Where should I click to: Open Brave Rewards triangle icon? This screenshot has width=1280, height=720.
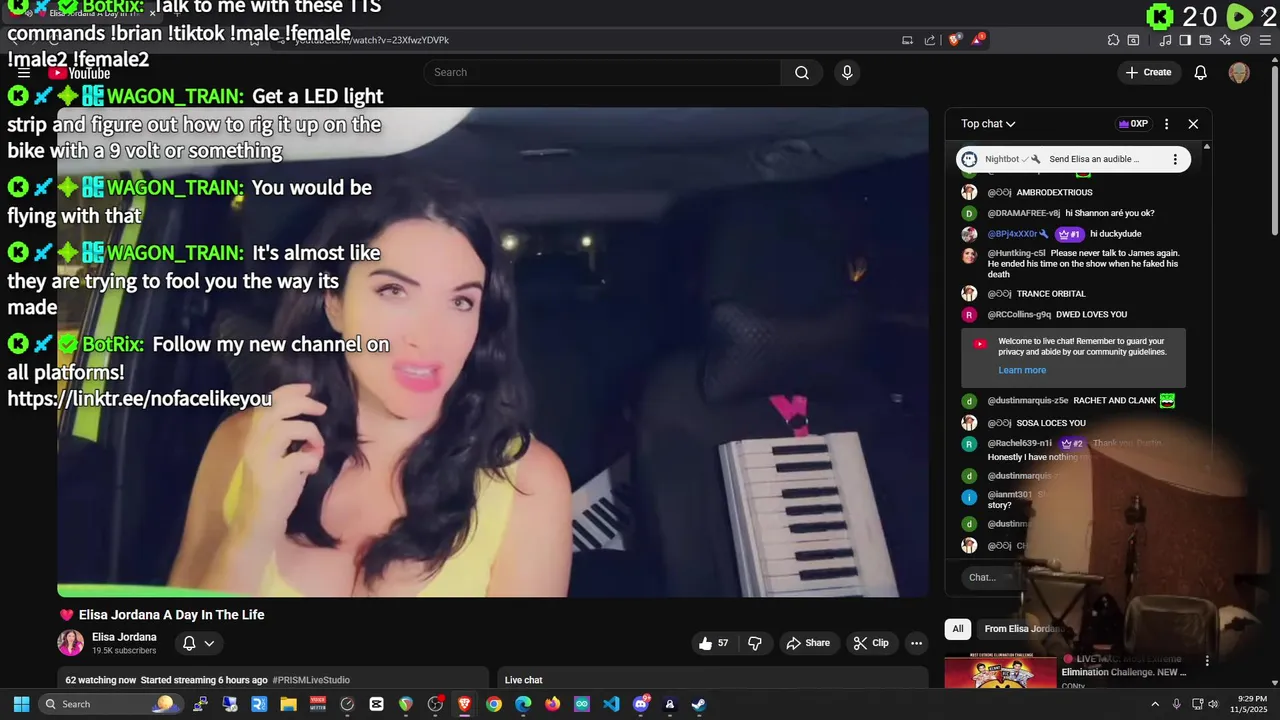978,40
